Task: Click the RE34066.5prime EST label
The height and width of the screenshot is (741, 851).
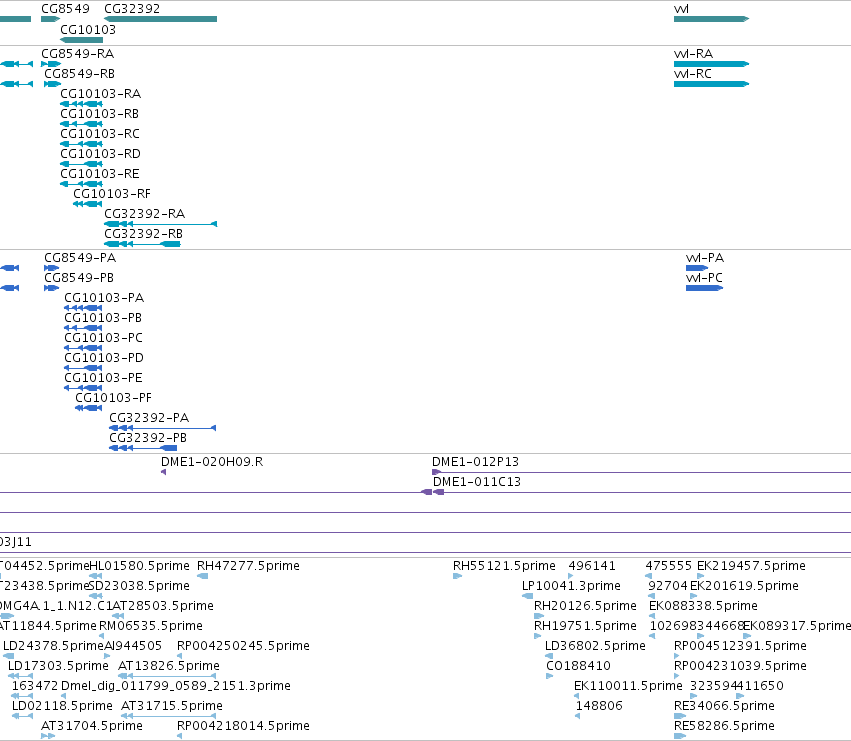Action: point(725,706)
